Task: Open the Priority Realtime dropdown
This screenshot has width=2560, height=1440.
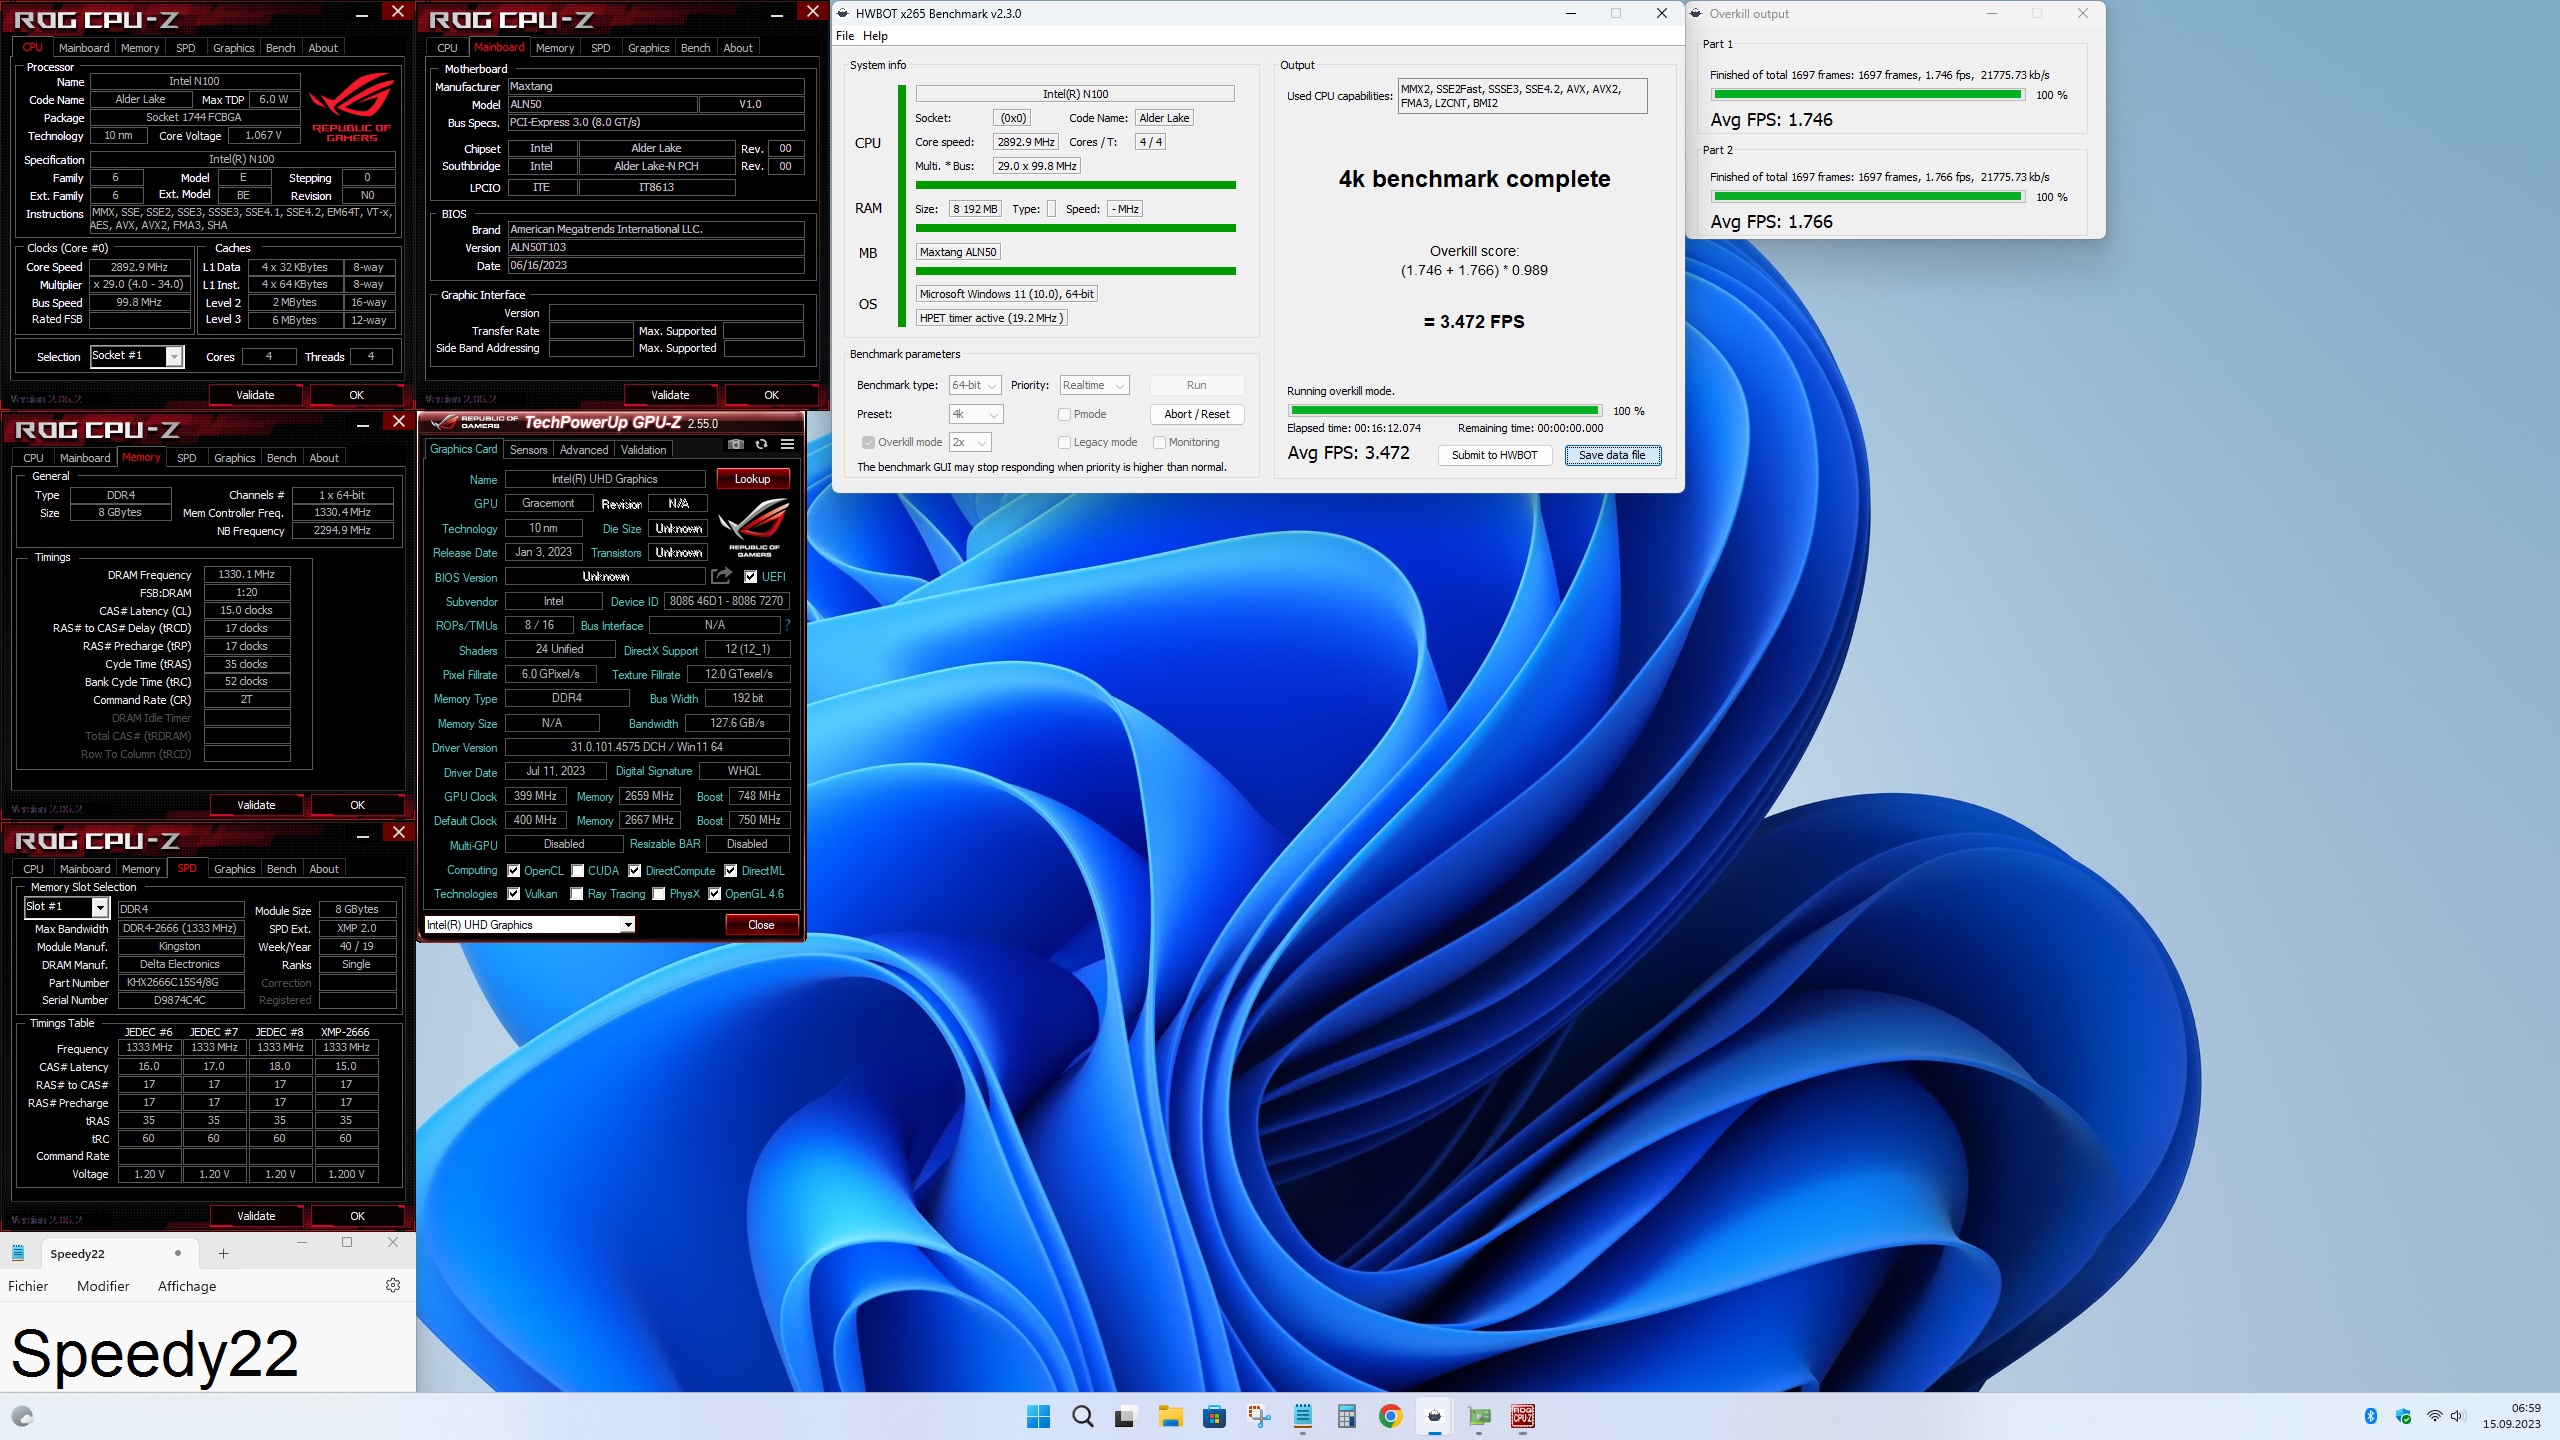Action: [1094, 385]
